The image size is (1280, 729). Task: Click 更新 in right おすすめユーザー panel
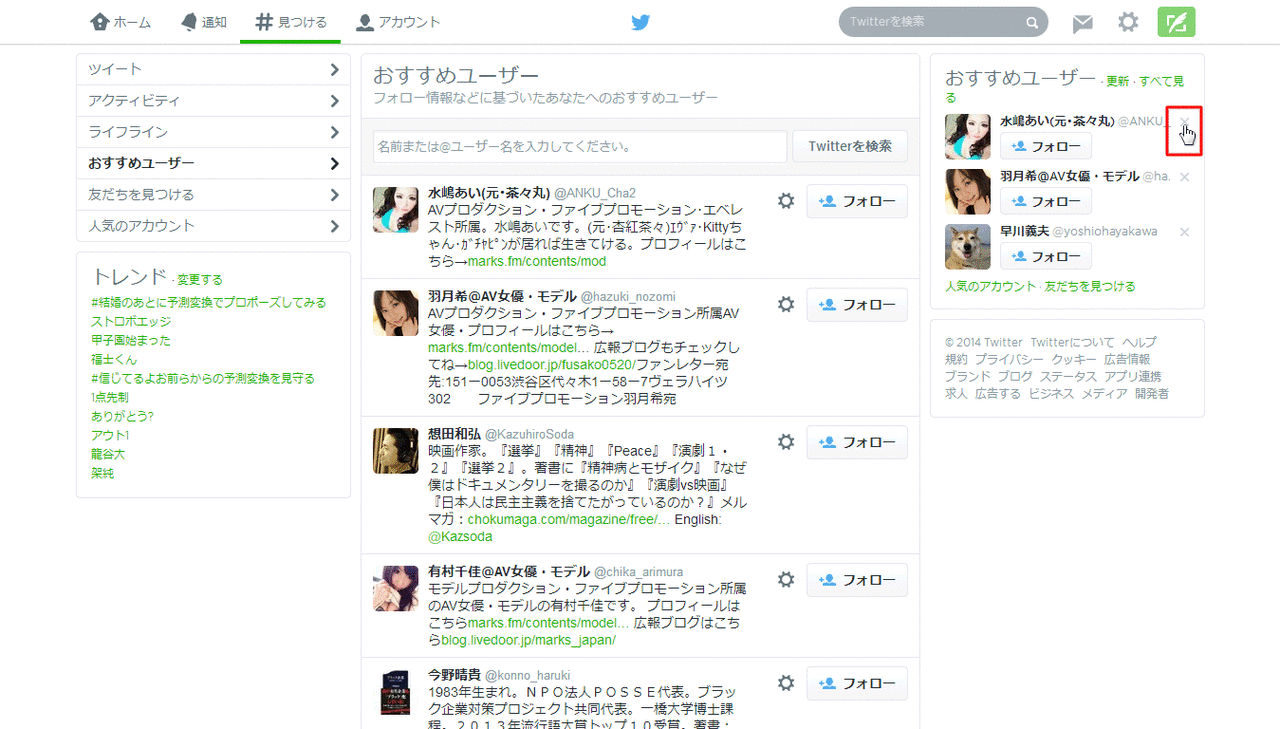click(1117, 81)
